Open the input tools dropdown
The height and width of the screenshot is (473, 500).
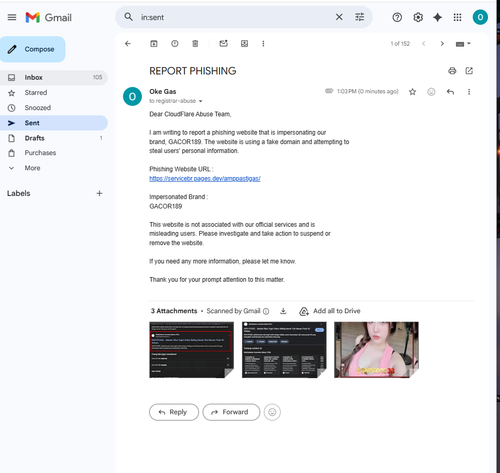coord(463,44)
